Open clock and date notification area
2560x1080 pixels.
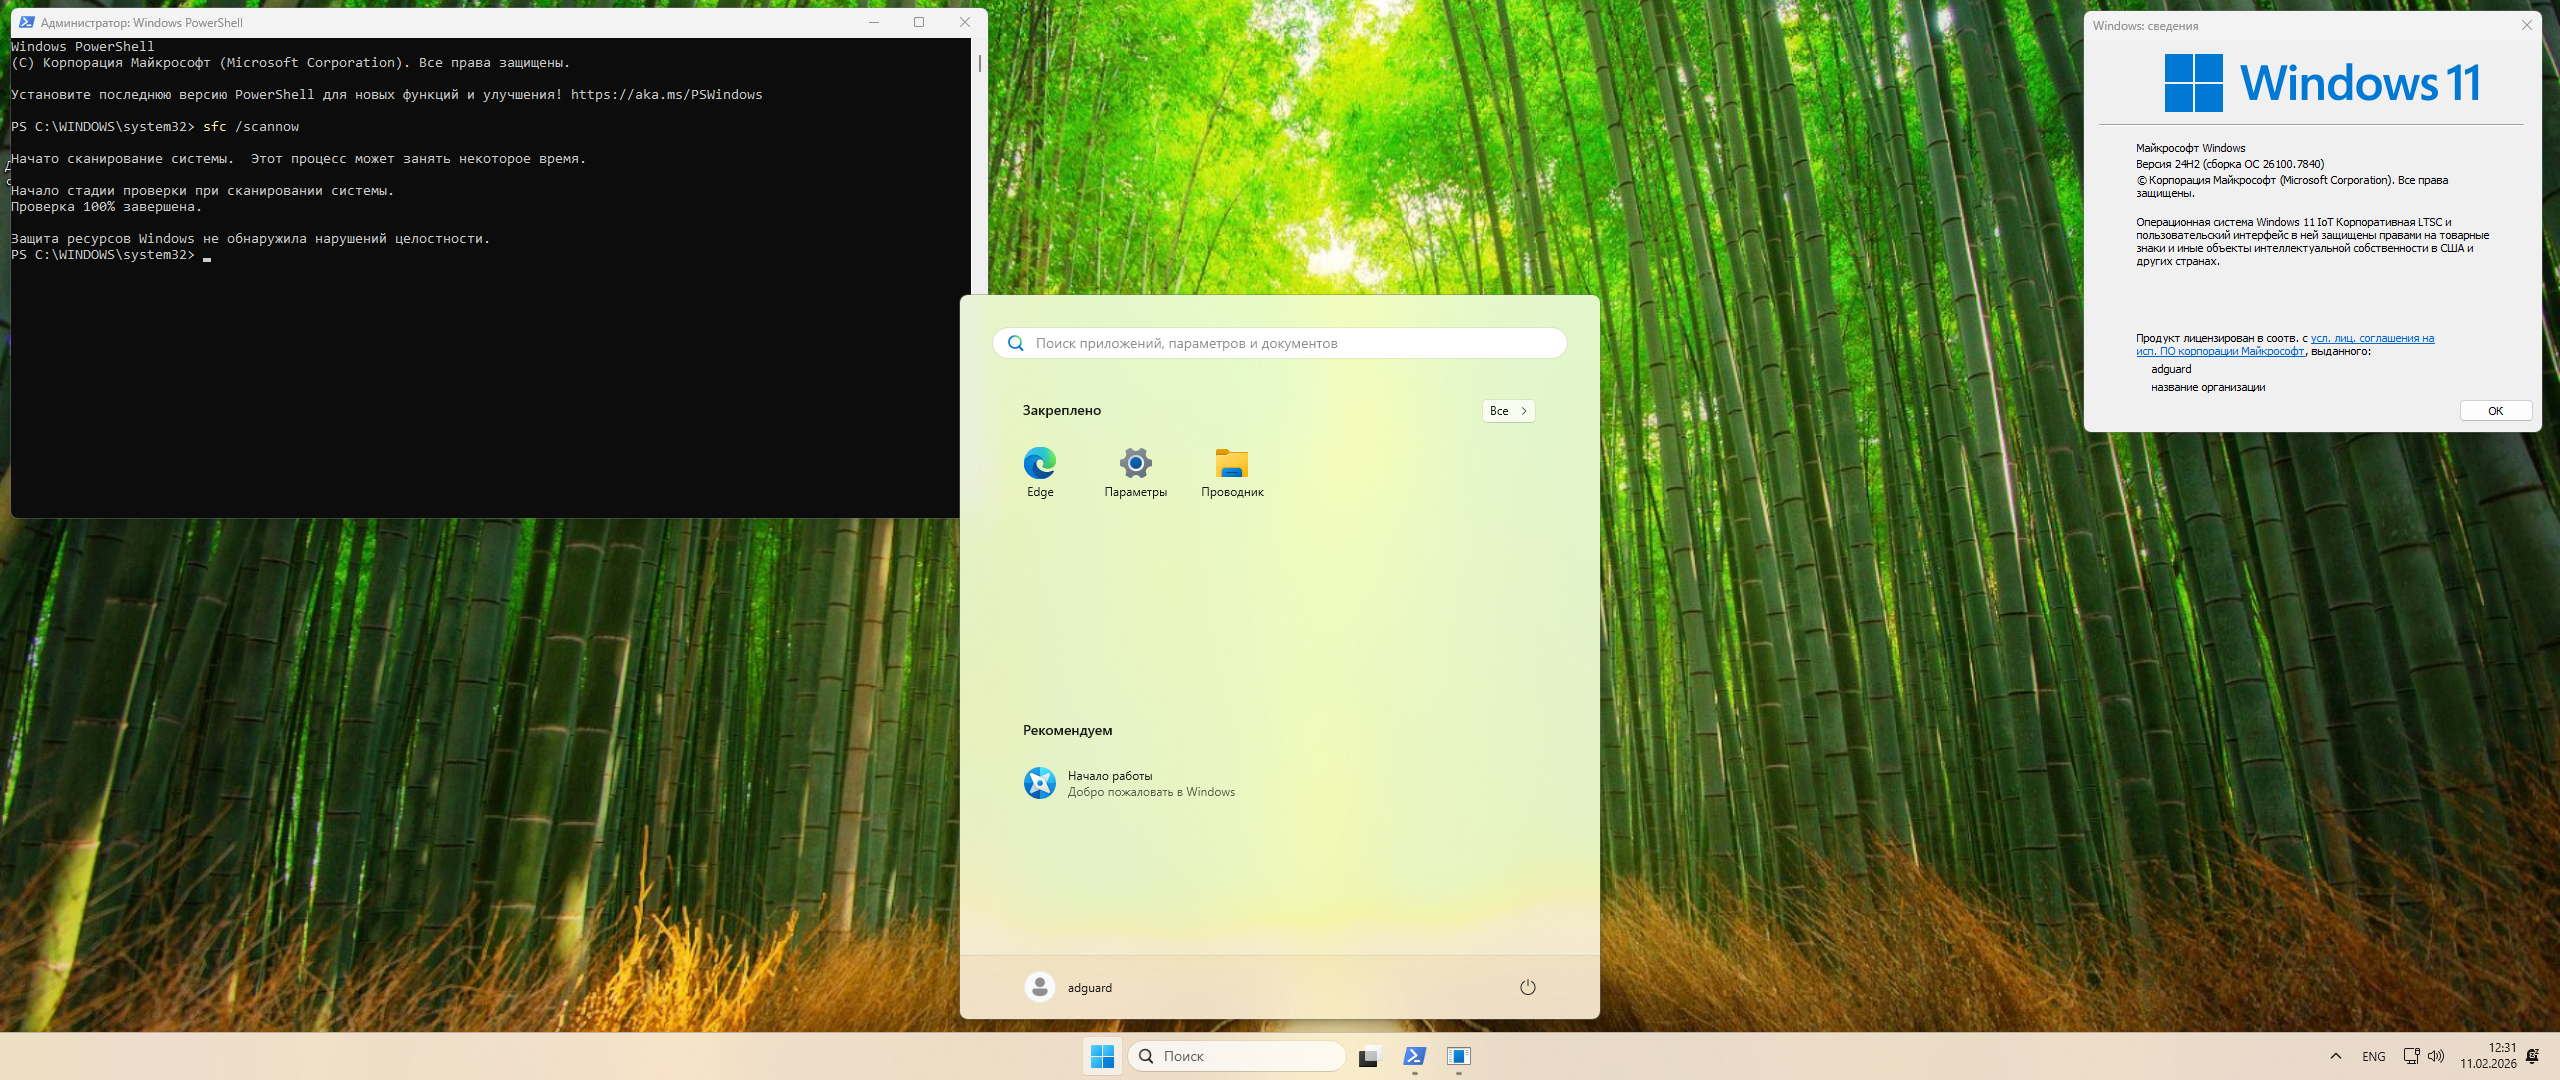coord(2488,1056)
